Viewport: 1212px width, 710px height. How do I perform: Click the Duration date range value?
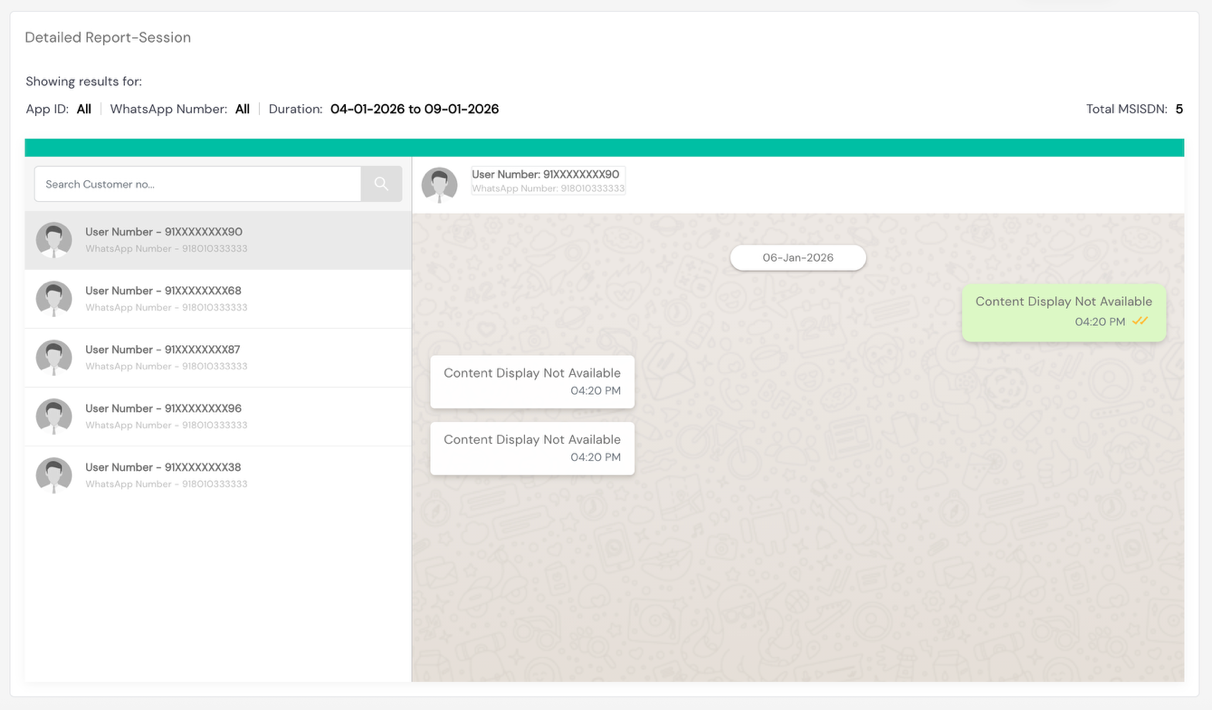point(414,109)
